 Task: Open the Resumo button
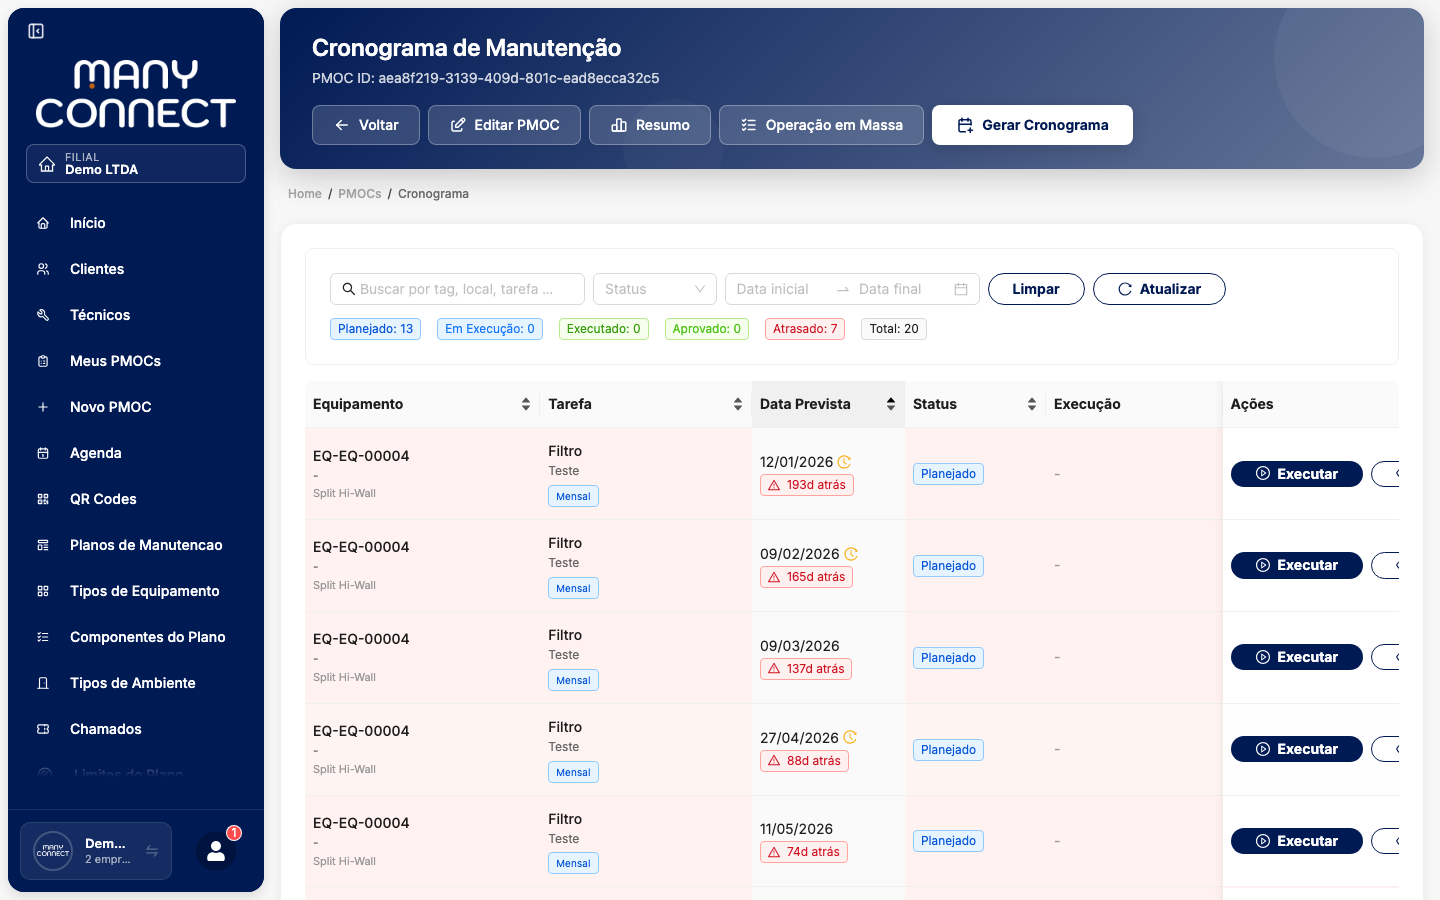click(650, 125)
